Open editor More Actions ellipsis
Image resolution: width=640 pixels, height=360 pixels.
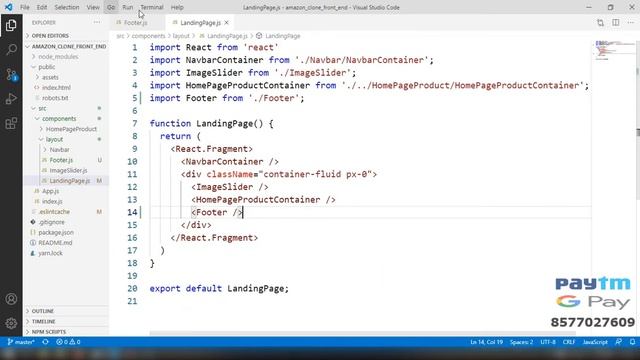point(631,23)
